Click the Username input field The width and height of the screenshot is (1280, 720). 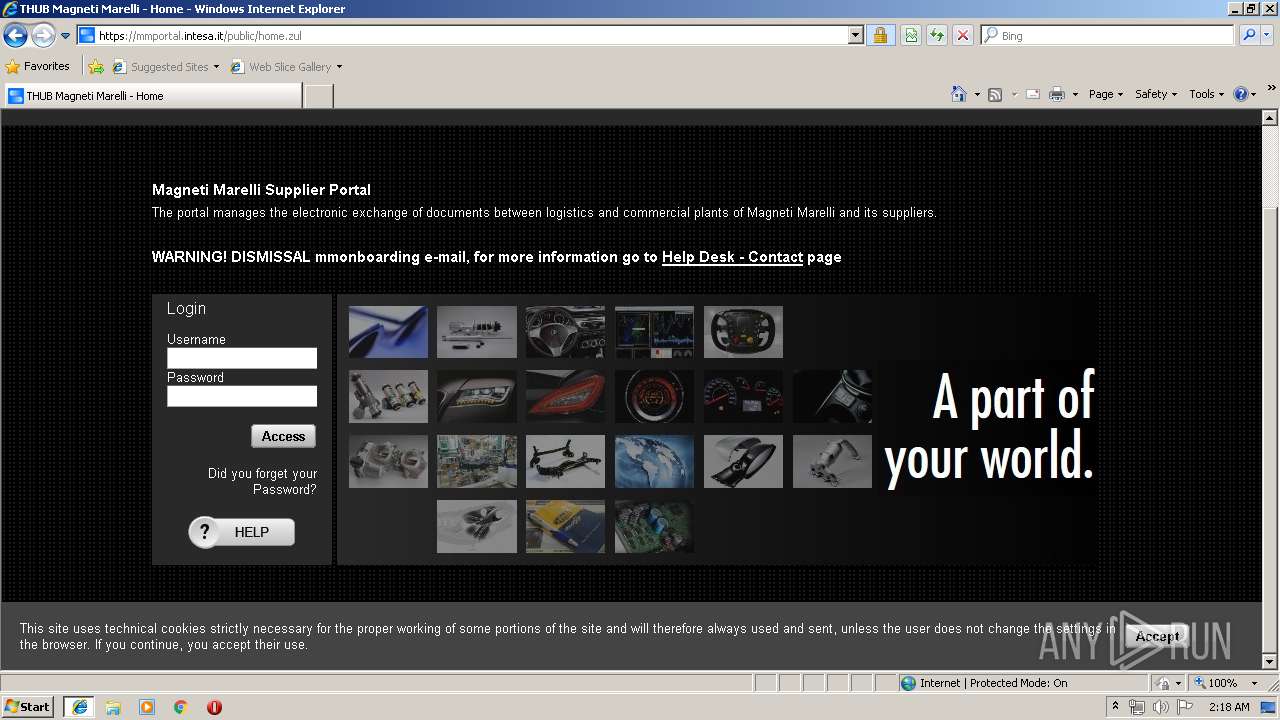tap(242, 358)
